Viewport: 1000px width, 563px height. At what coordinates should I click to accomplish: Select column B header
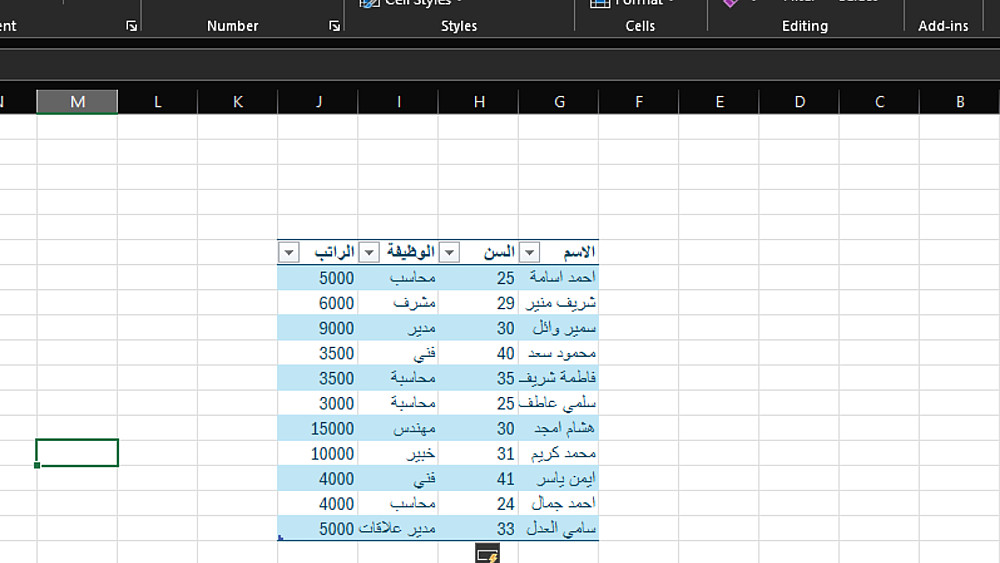point(960,101)
